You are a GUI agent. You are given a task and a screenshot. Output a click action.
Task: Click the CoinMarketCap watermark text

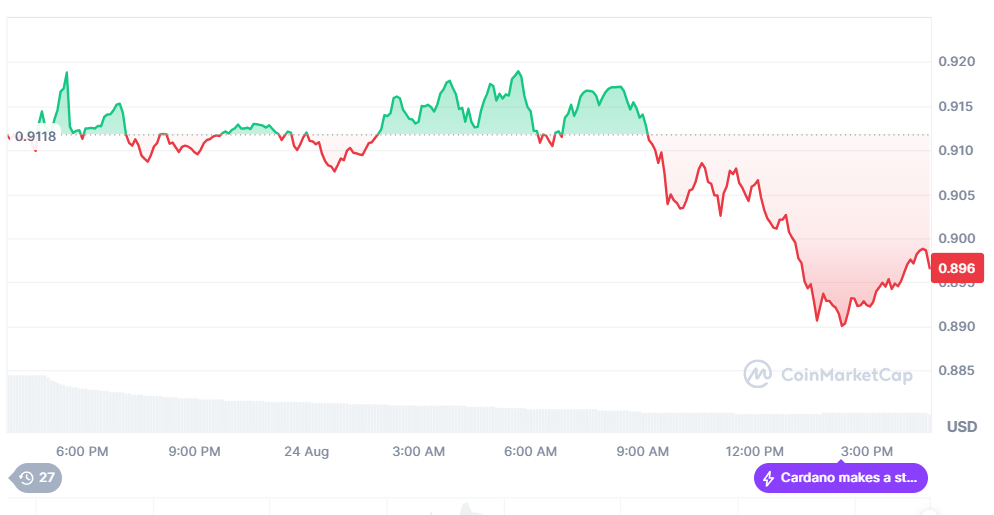(x=846, y=375)
